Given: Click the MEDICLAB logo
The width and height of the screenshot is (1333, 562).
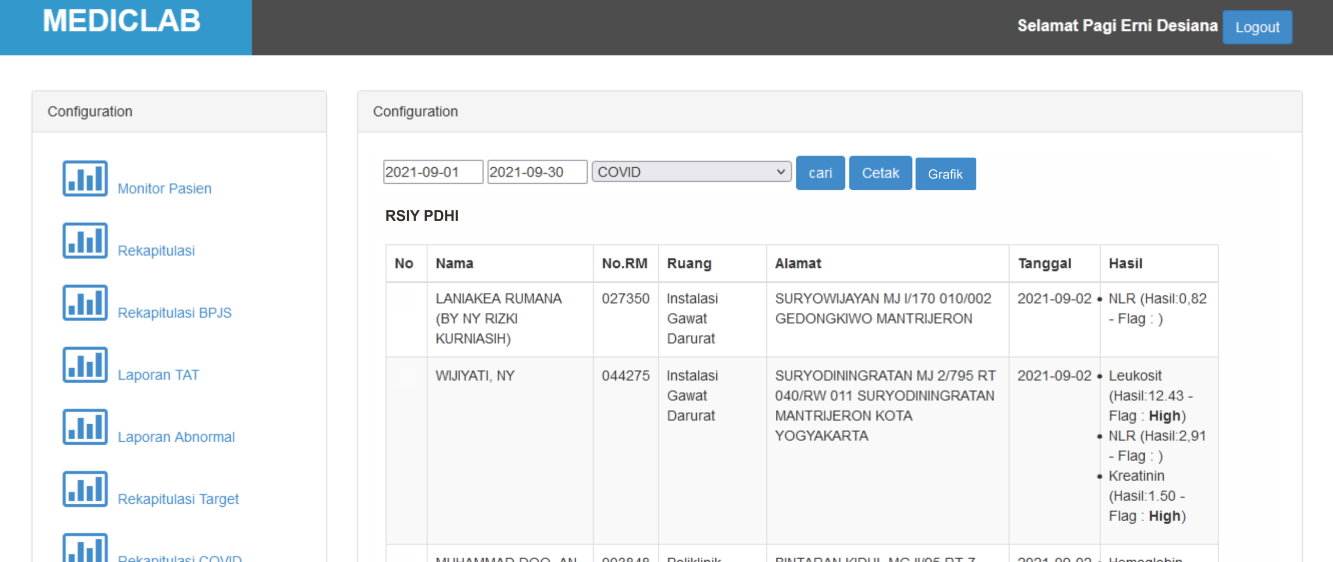Looking at the screenshot, I should (x=121, y=21).
